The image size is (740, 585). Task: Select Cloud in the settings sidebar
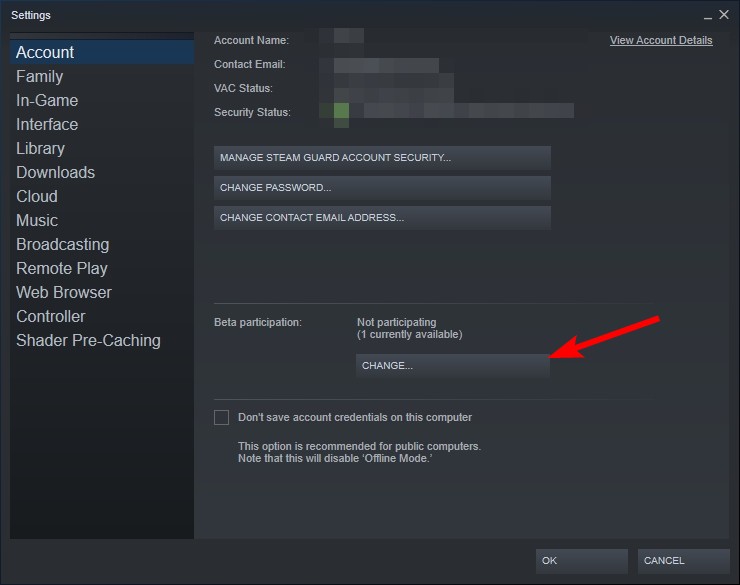click(x=37, y=197)
